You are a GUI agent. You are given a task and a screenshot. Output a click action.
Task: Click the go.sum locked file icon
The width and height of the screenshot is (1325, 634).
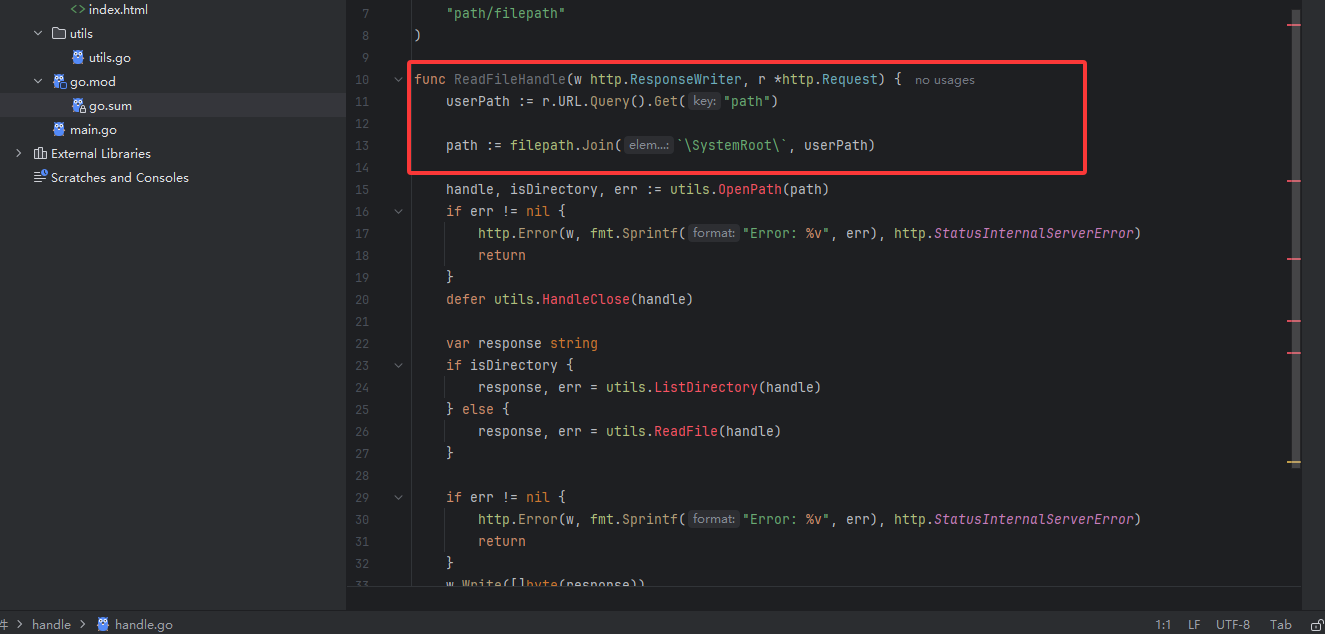click(x=78, y=105)
